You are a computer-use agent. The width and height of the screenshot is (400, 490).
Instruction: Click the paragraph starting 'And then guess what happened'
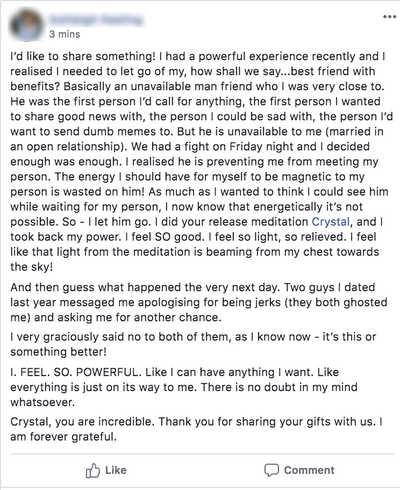pyautogui.click(x=199, y=302)
